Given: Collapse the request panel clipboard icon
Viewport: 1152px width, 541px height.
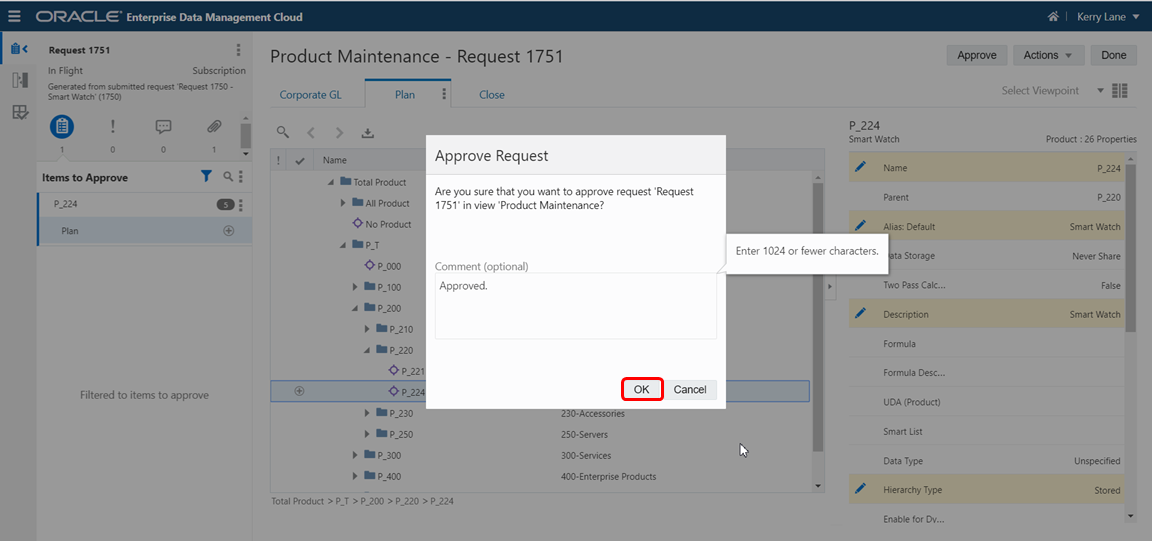Looking at the screenshot, I should click(19, 49).
